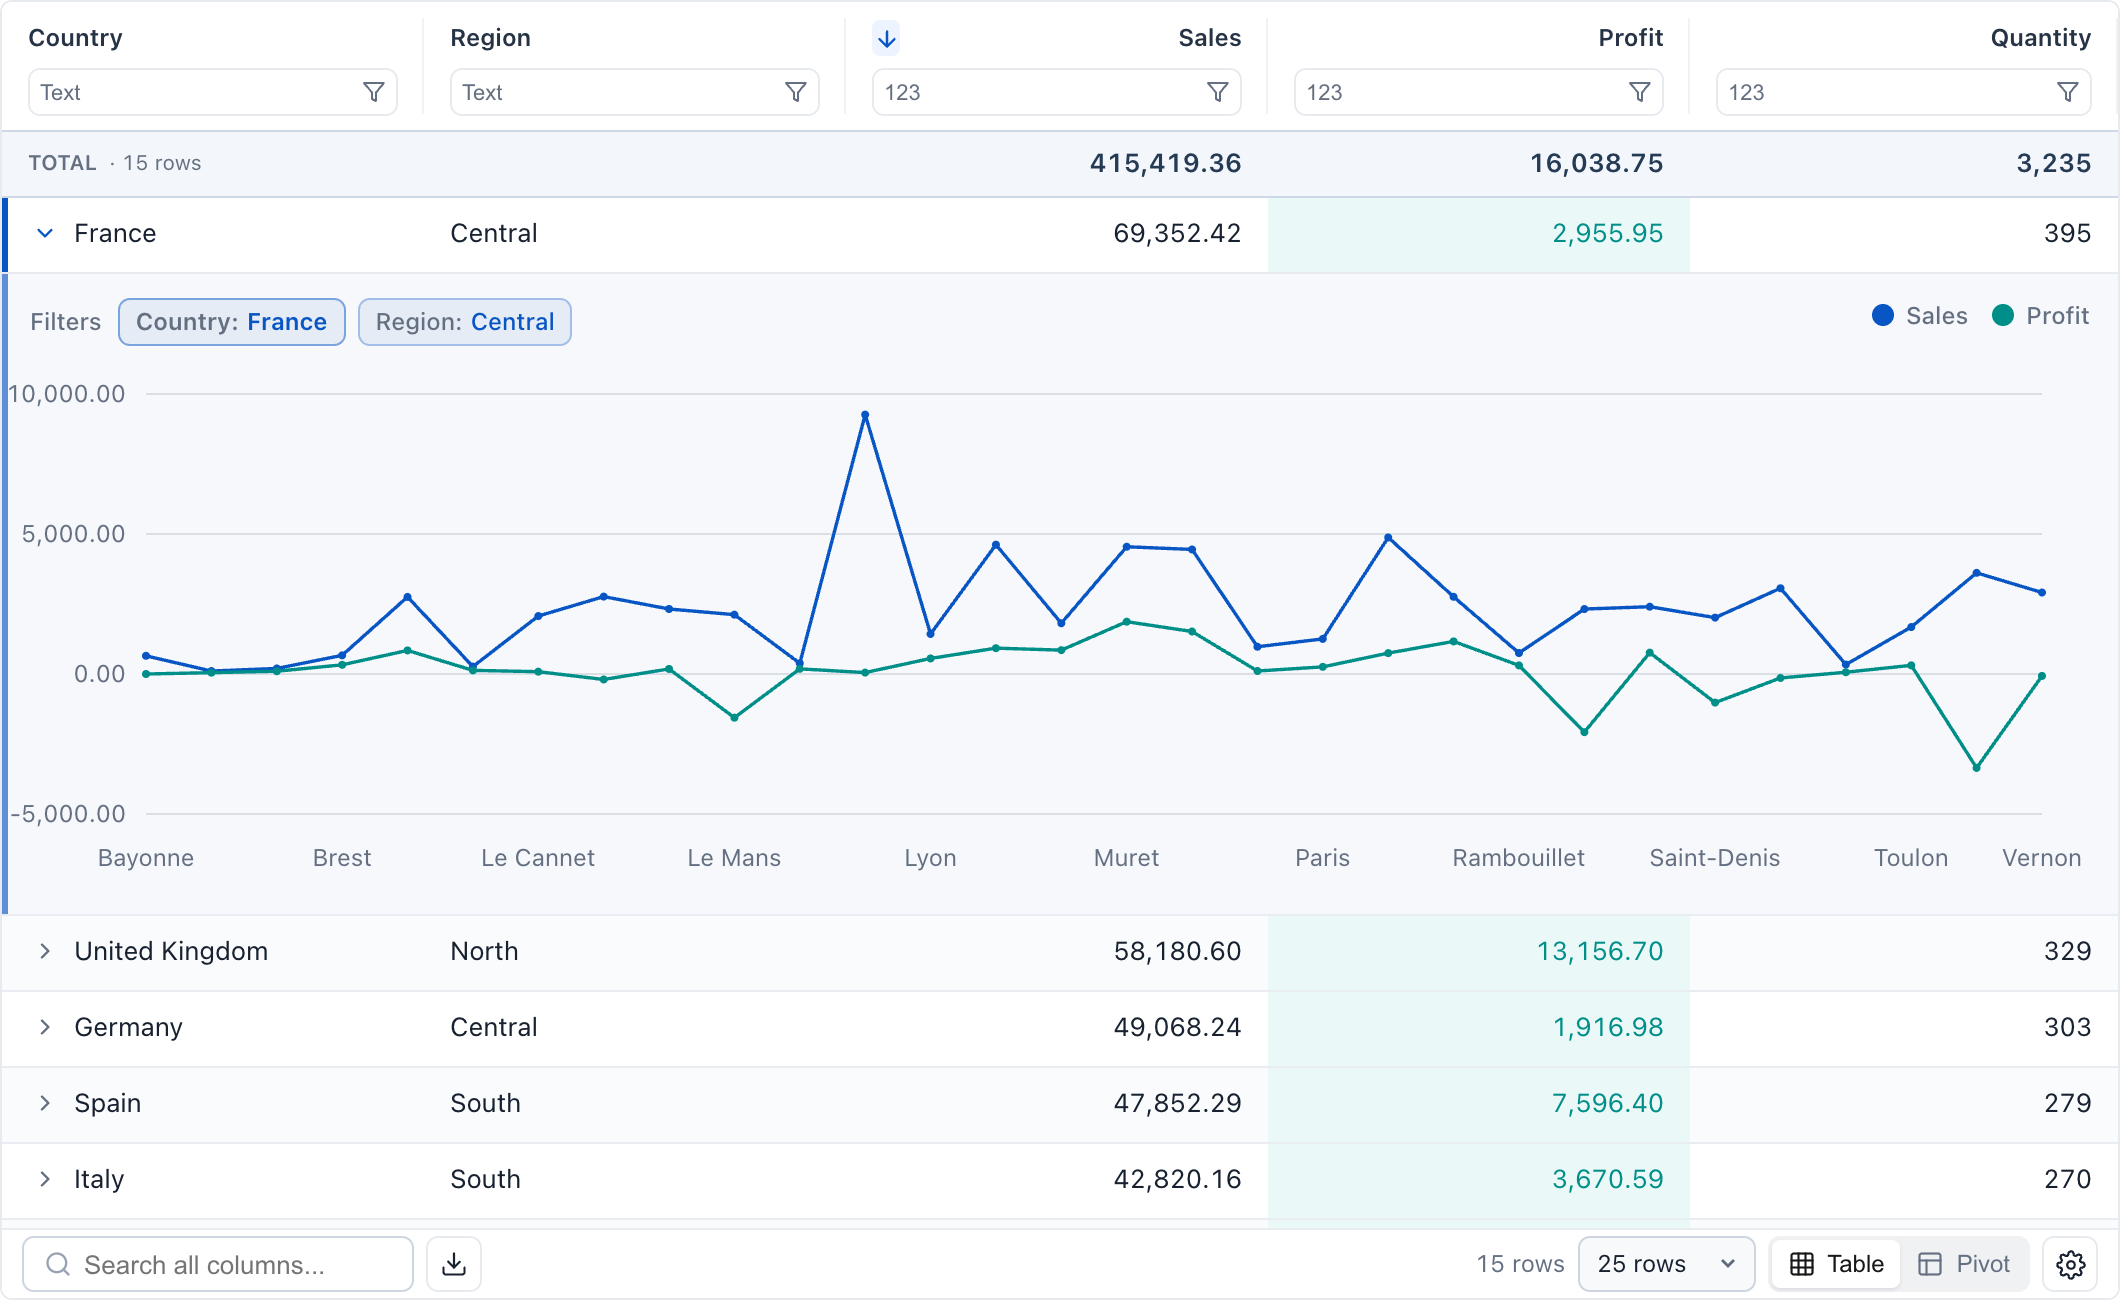Click the download export icon
This screenshot has width=2120, height=1300.
(x=454, y=1264)
